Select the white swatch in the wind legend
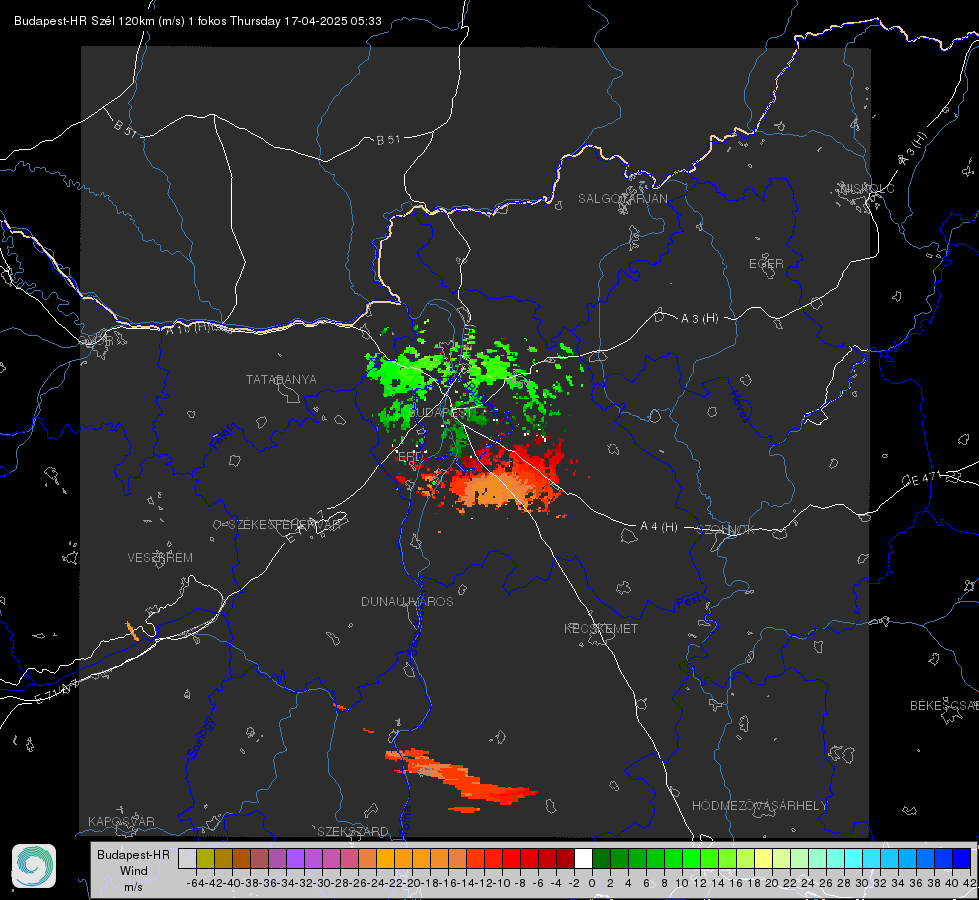 583,858
